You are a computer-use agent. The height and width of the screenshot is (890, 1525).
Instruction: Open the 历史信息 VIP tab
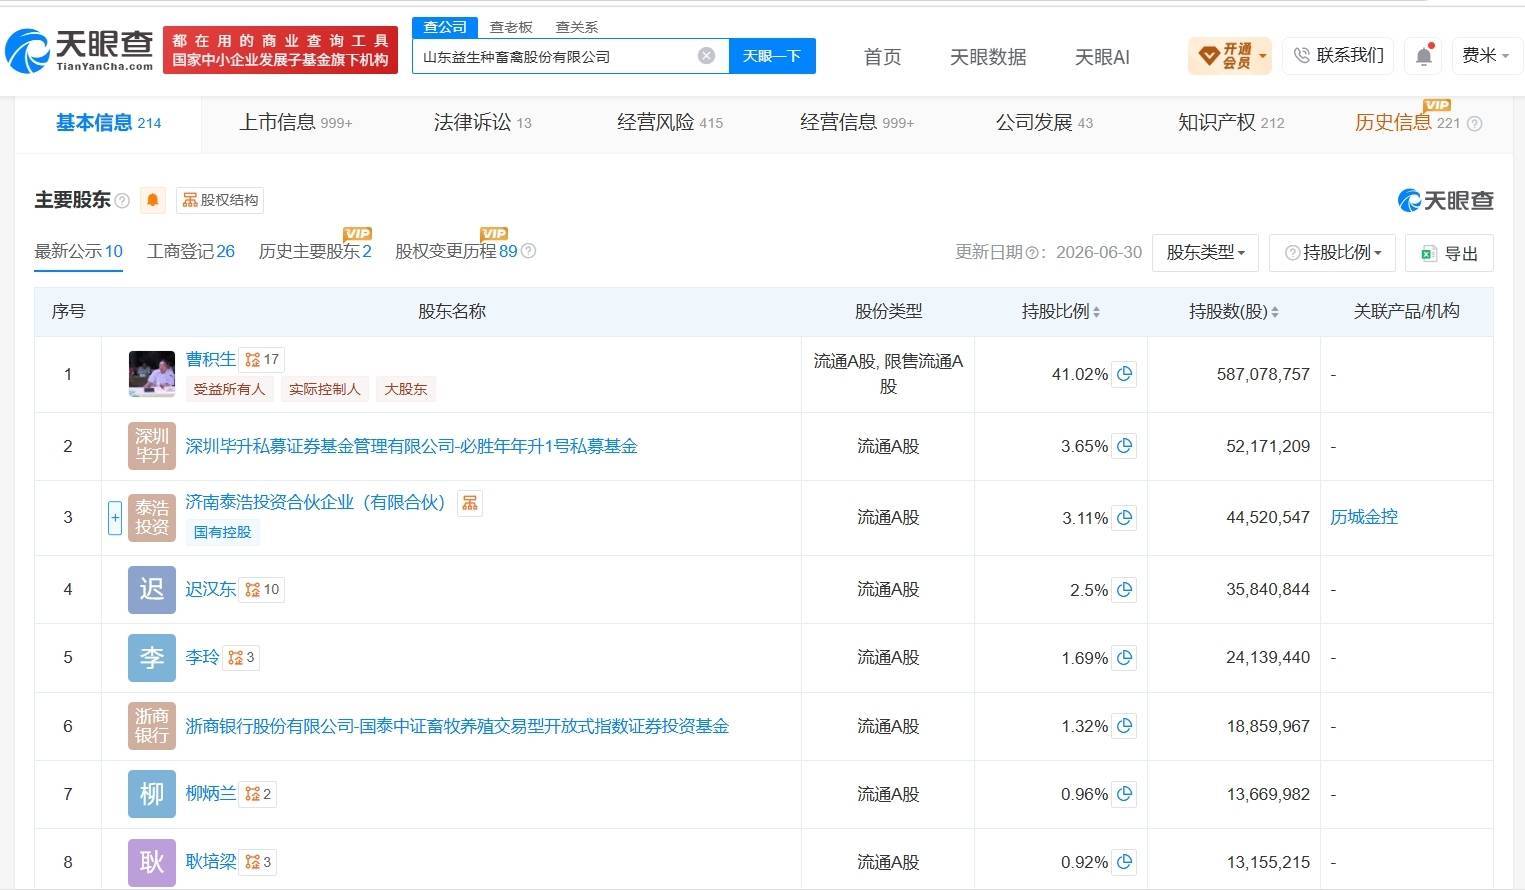point(1407,123)
